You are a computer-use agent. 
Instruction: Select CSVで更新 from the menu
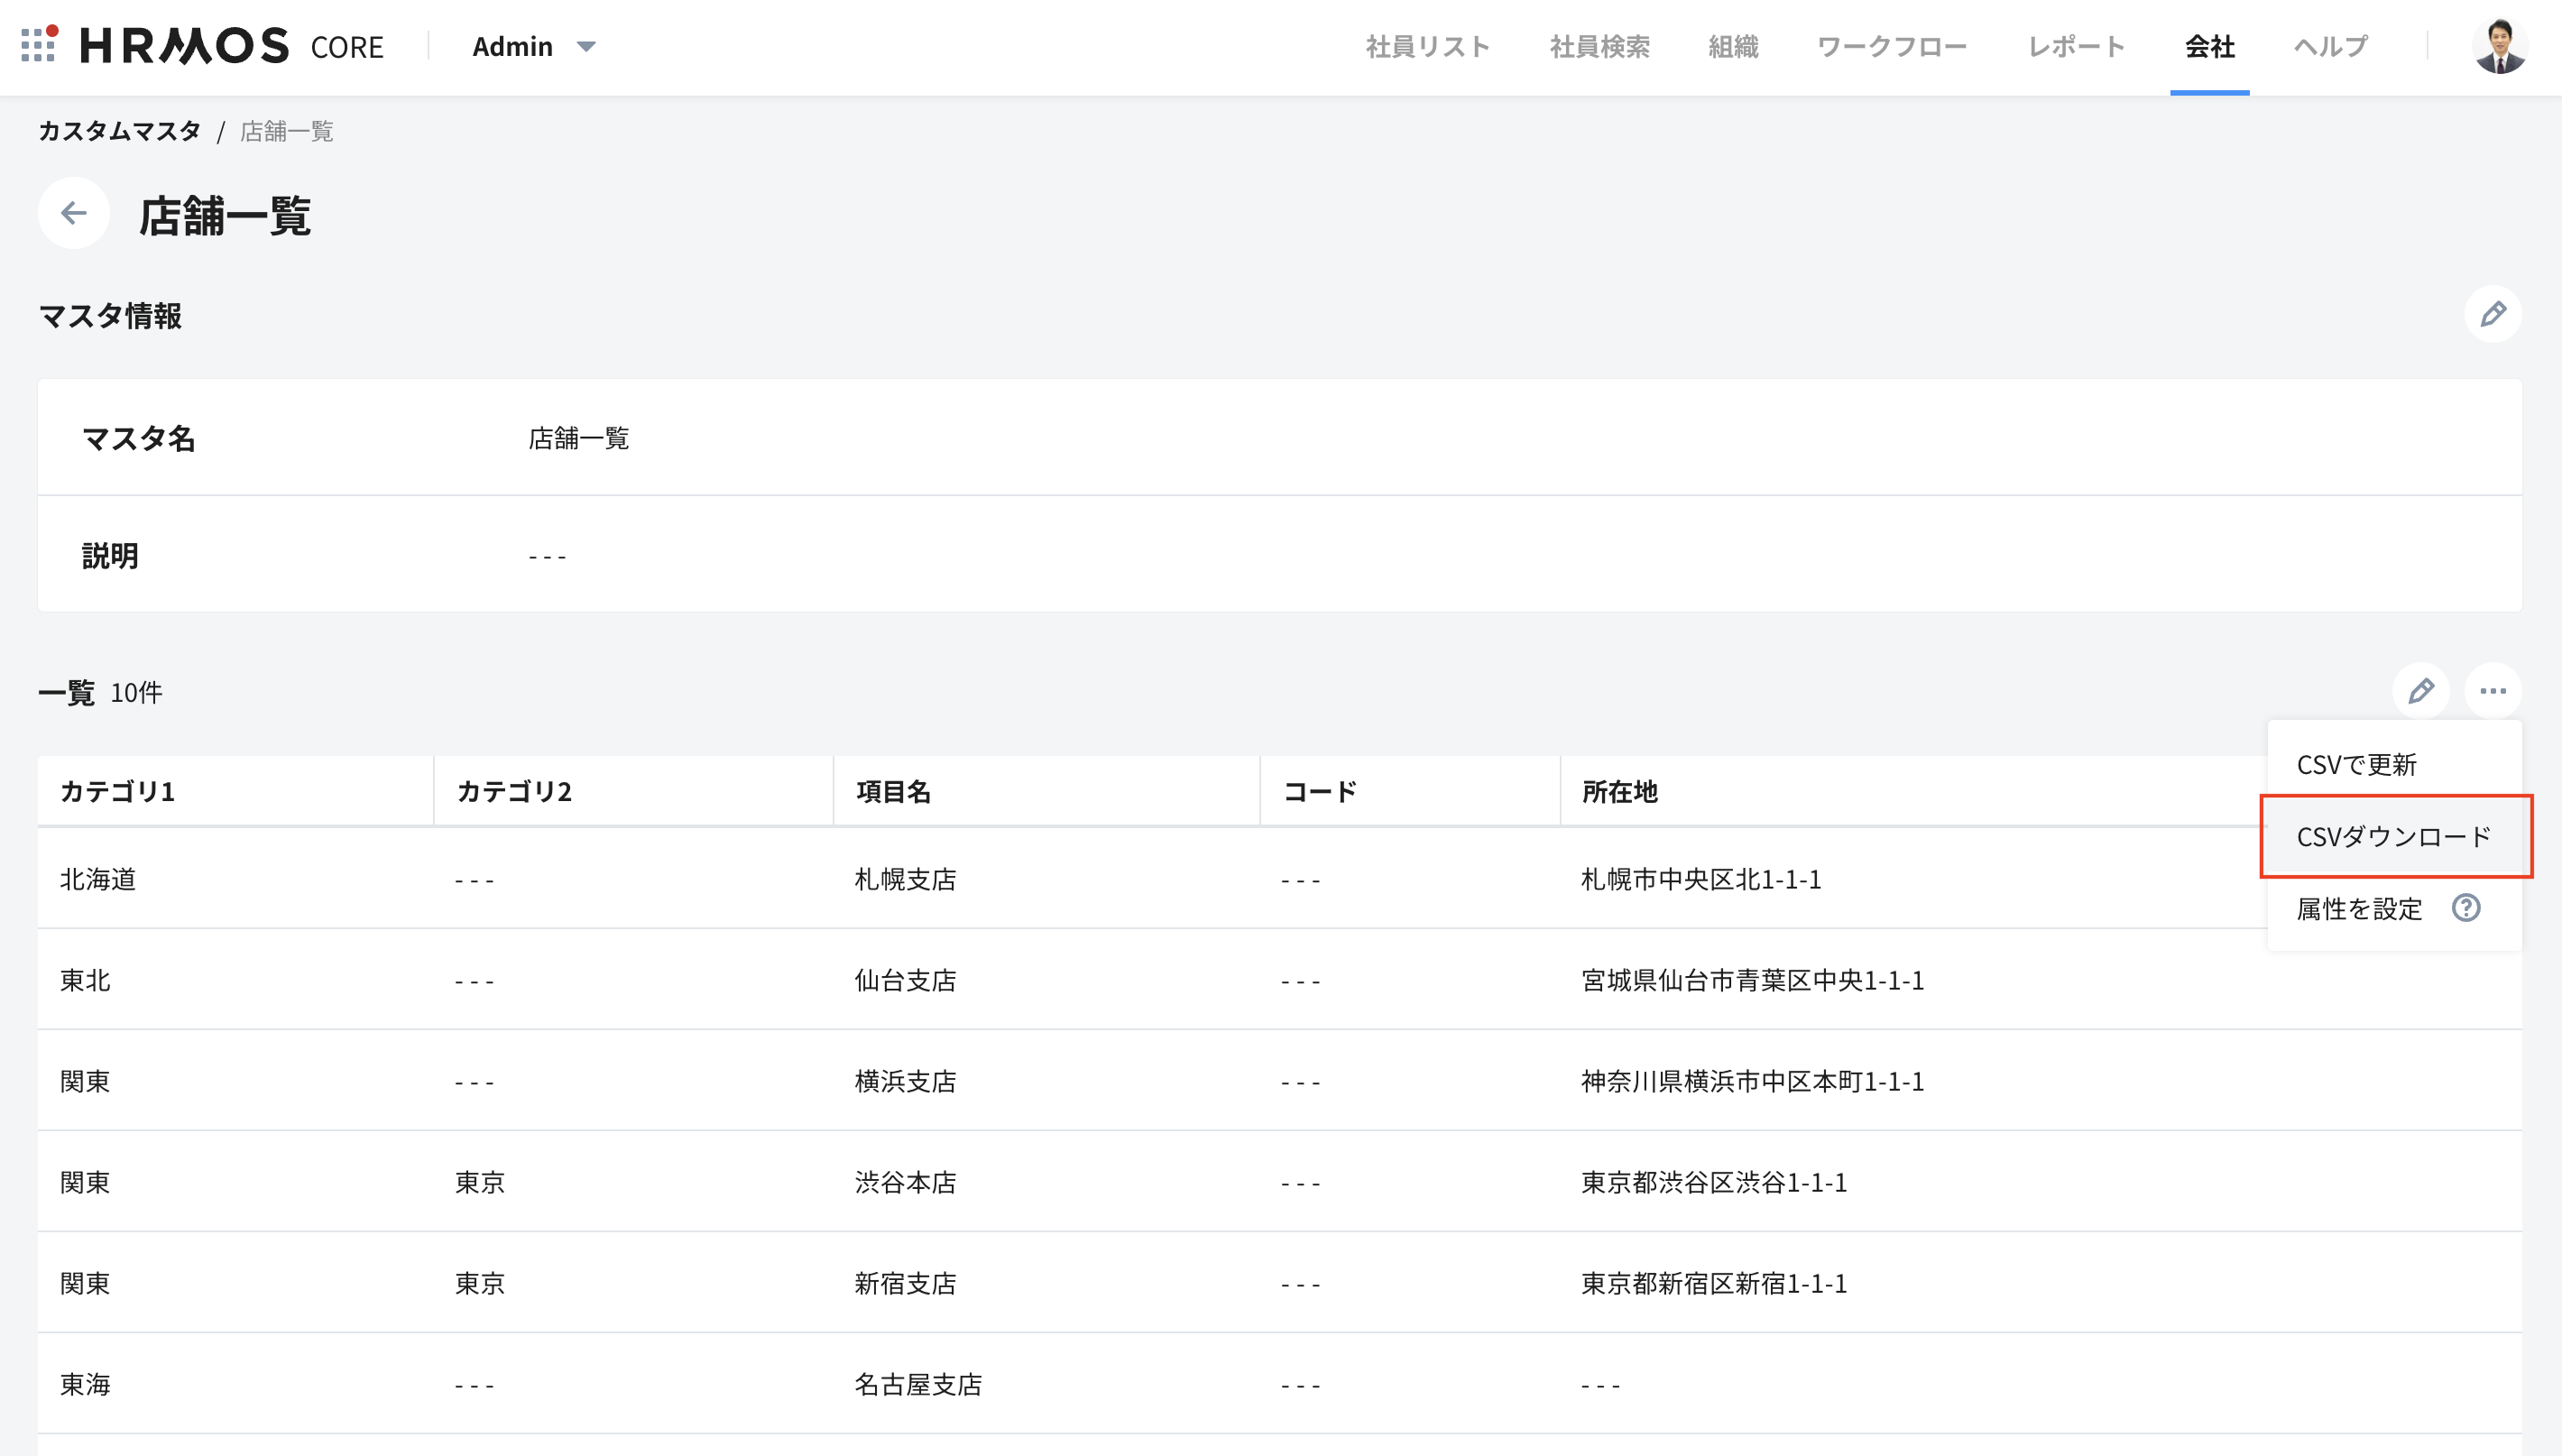tap(2356, 765)
